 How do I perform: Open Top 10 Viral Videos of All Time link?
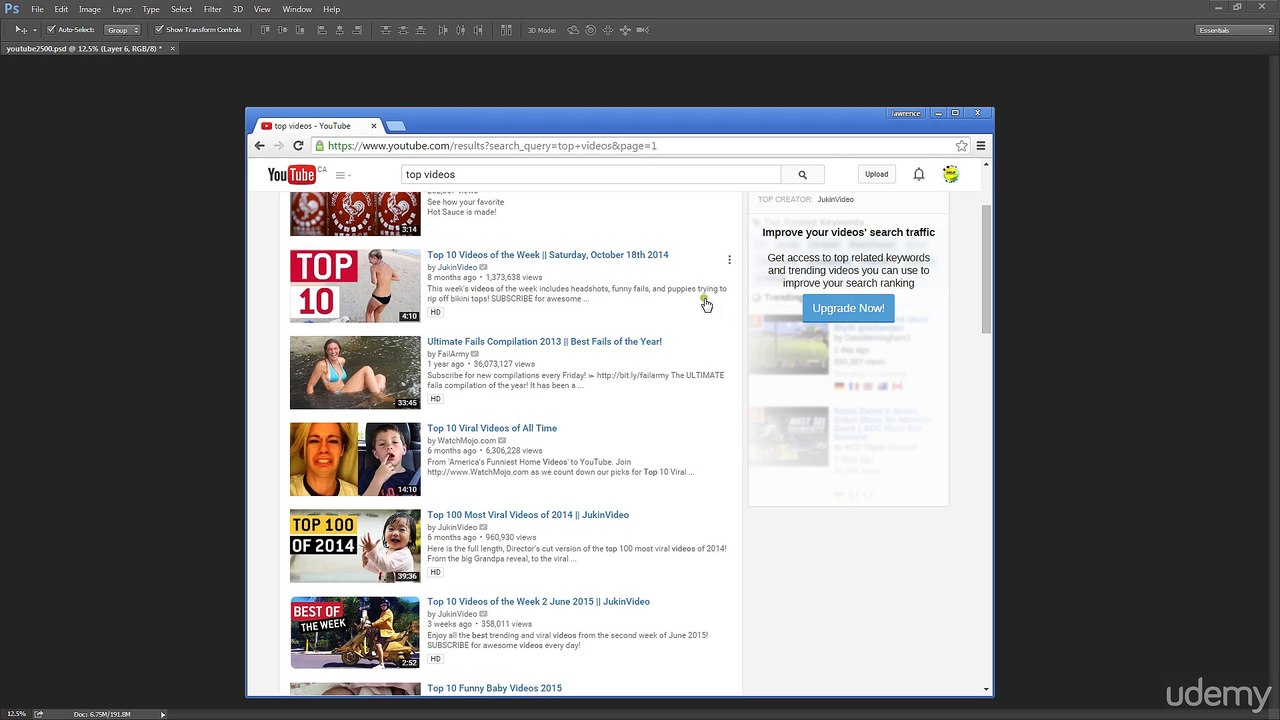[492, 428]
